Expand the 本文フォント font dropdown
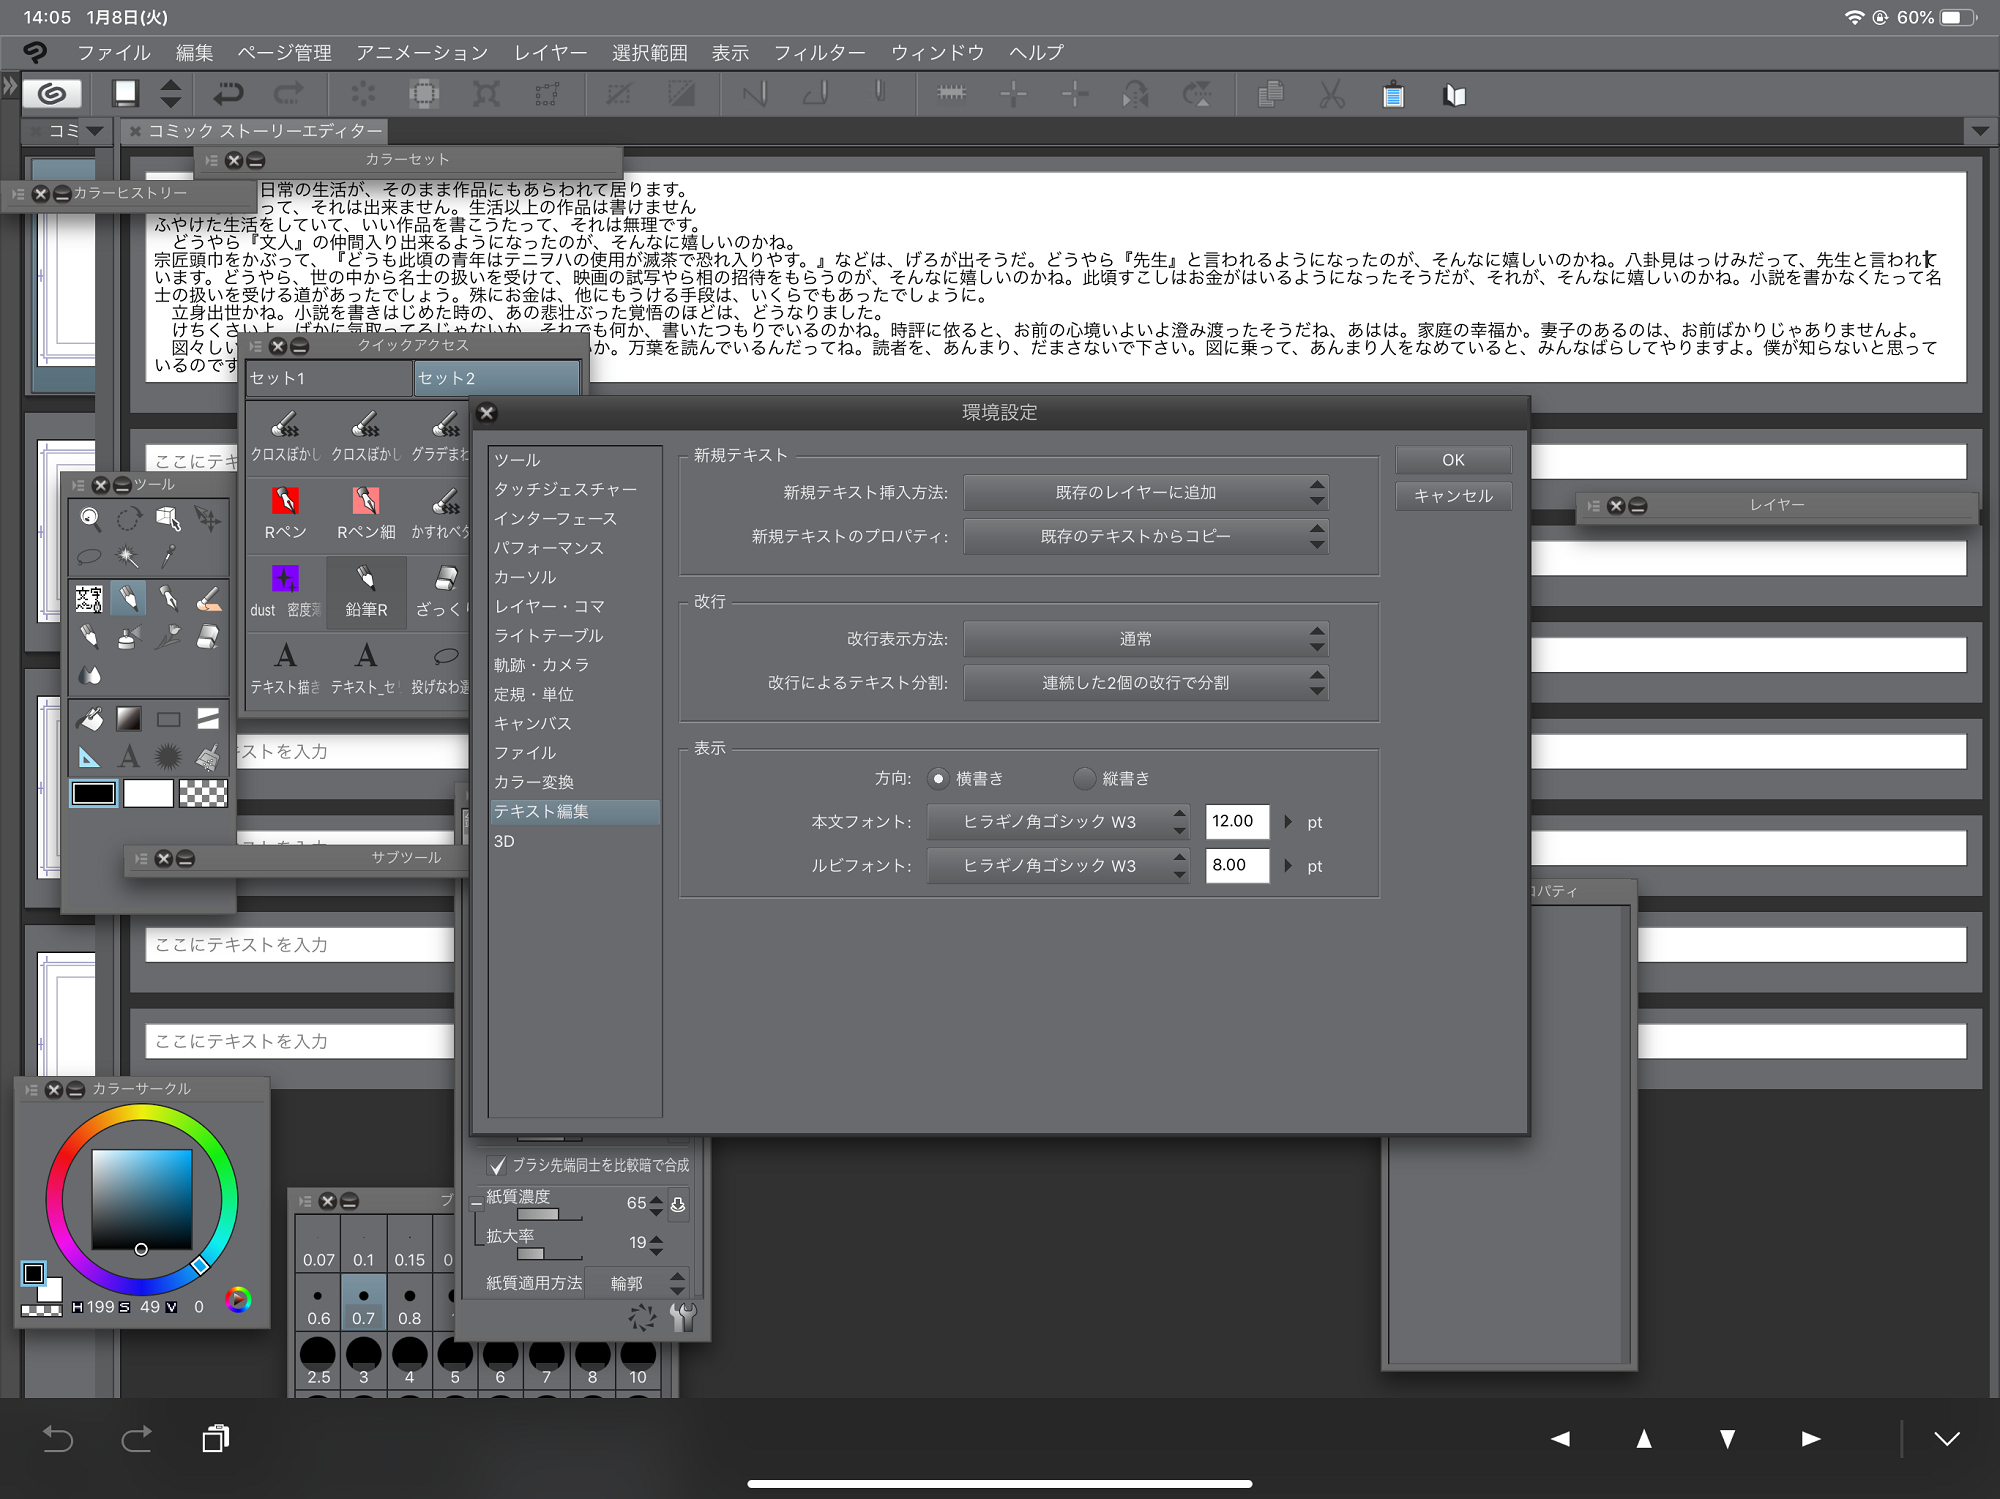This screenshot has height=1499, width=2000. (1057, 822)
